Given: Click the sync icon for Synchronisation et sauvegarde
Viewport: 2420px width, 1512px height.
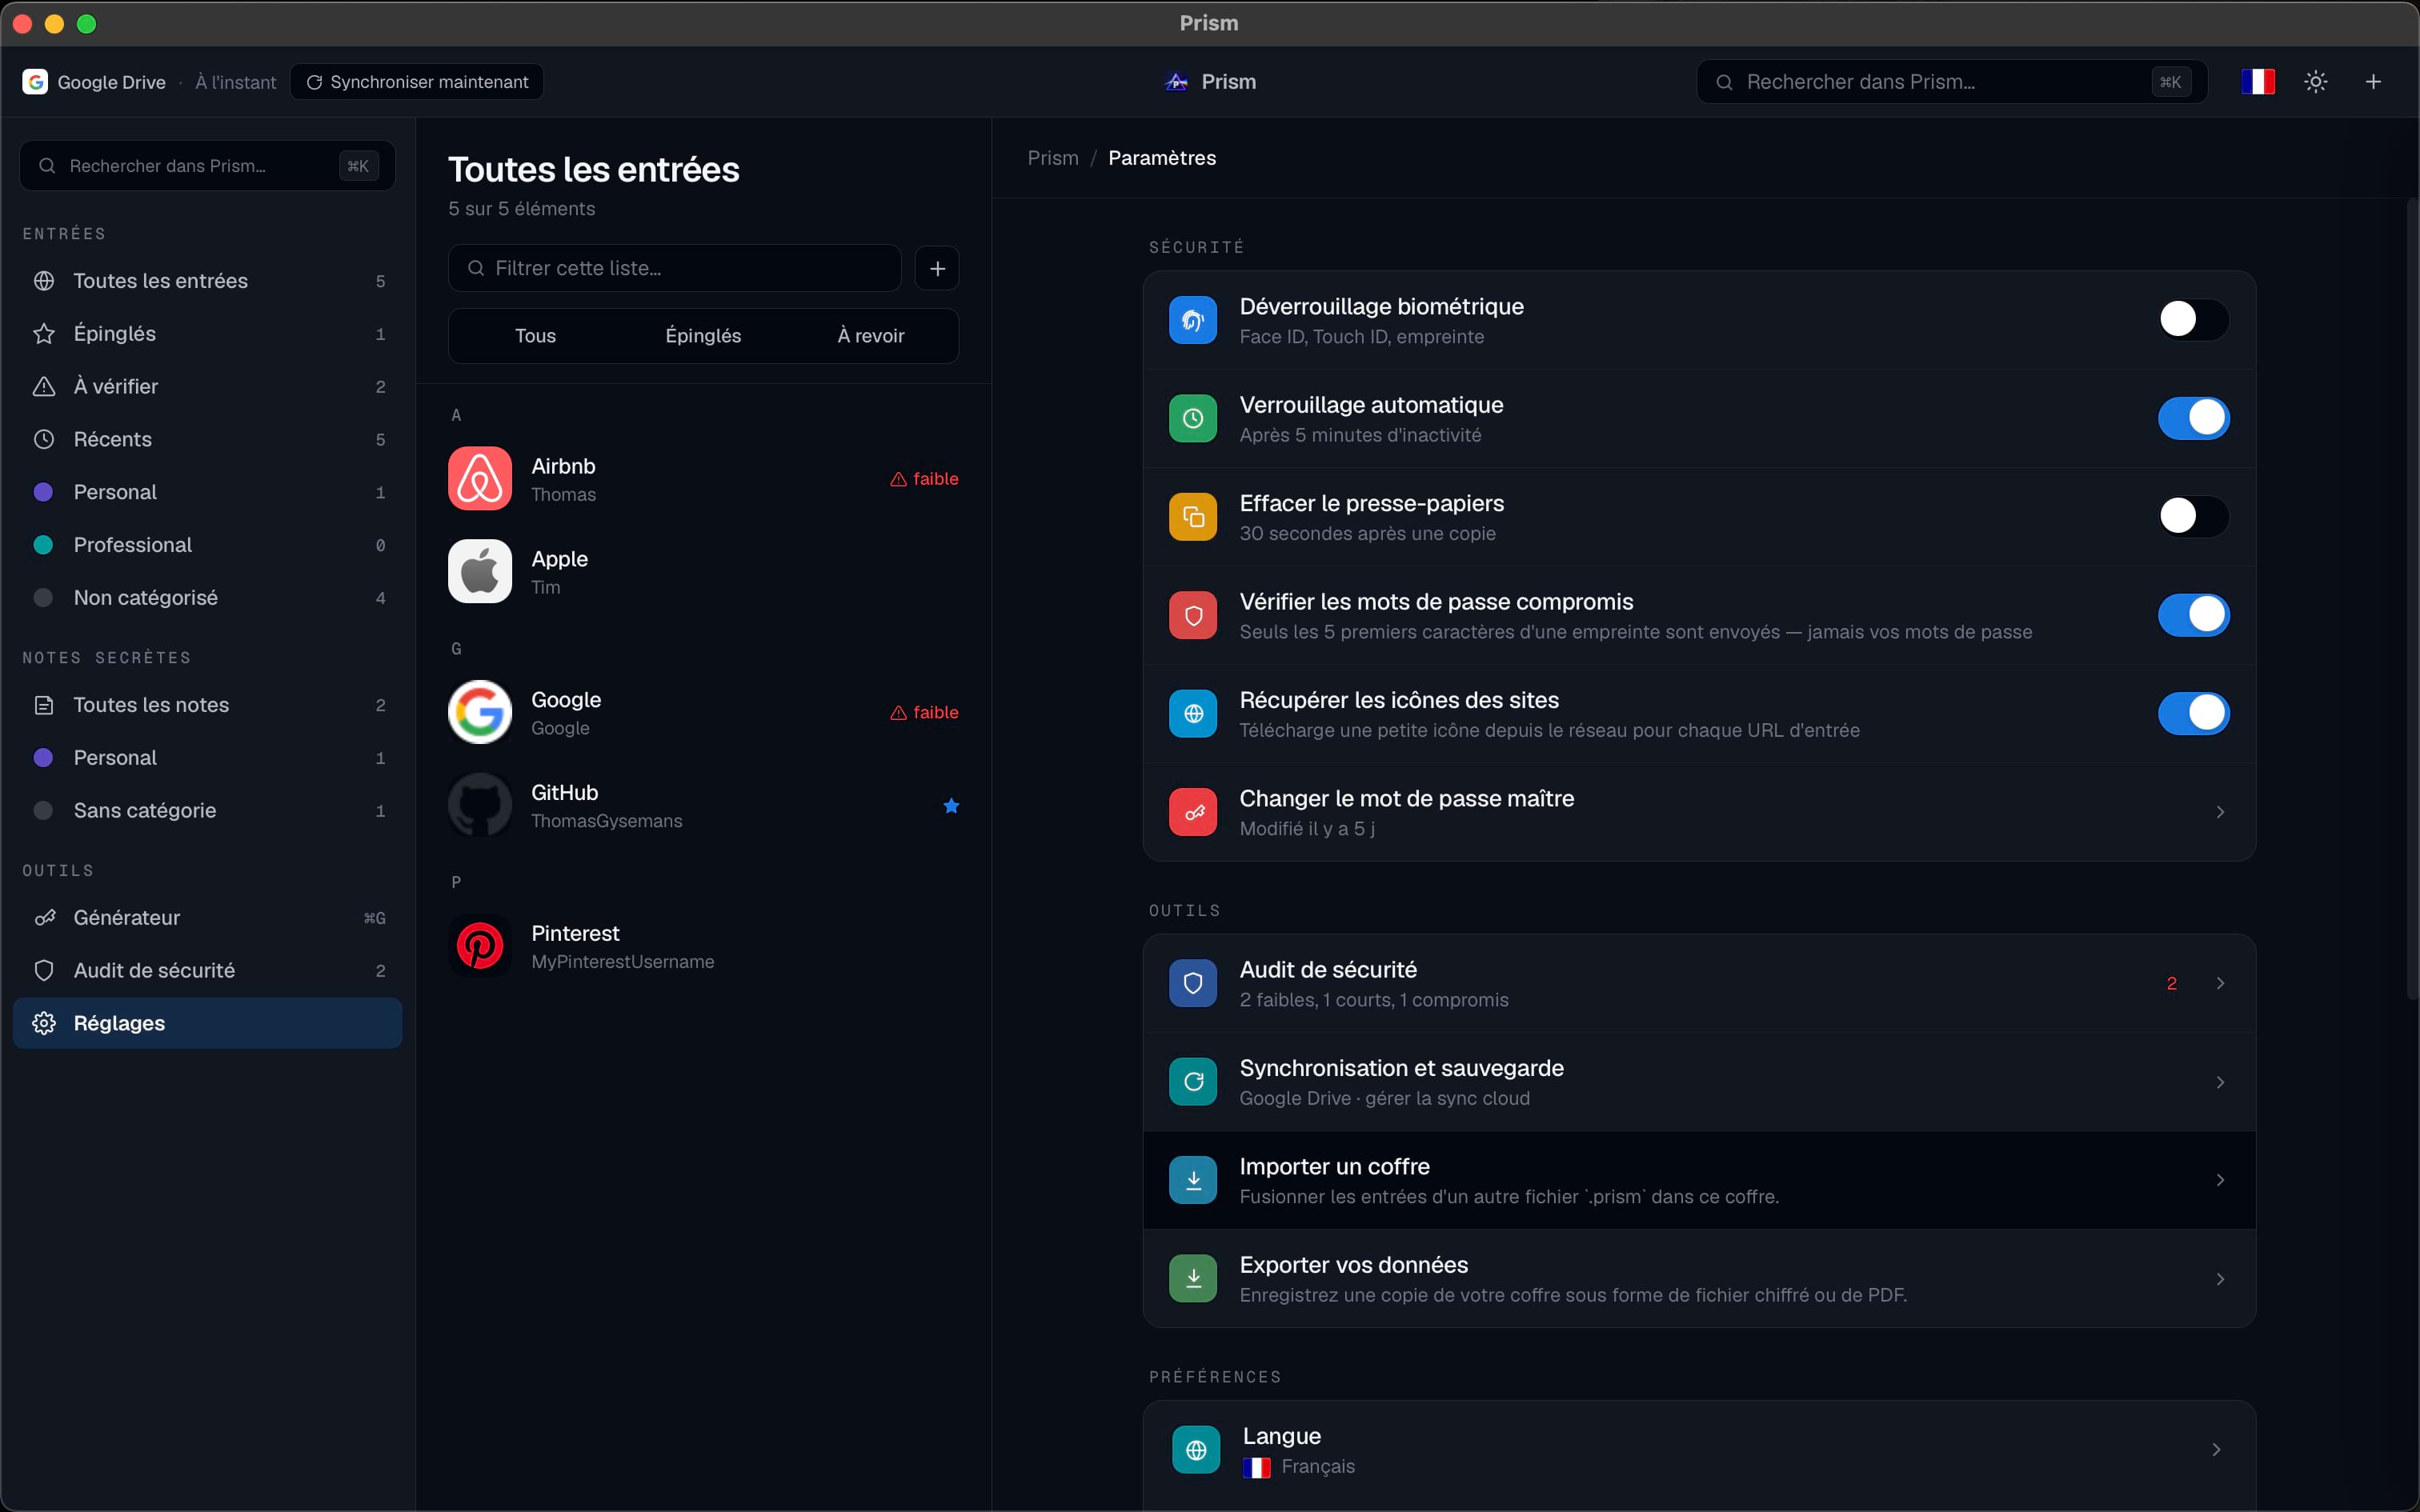Looking at the screenshot, I should point(1193,1082).
